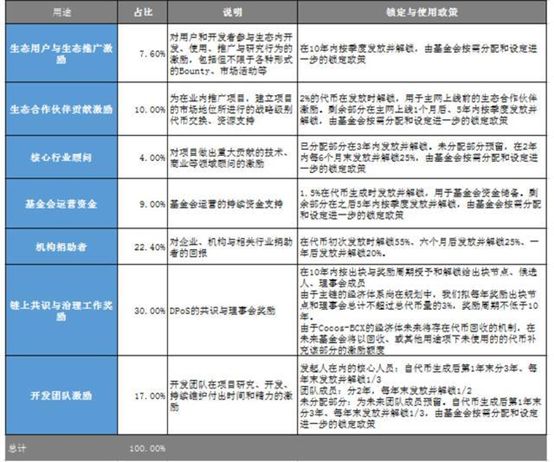Select the 30.00% percentage cell
The image size is (554, 462).
coord(142,310)
